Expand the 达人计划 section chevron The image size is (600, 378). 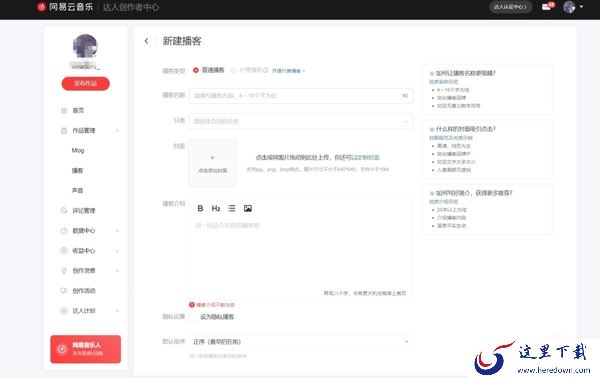[117, 311]
